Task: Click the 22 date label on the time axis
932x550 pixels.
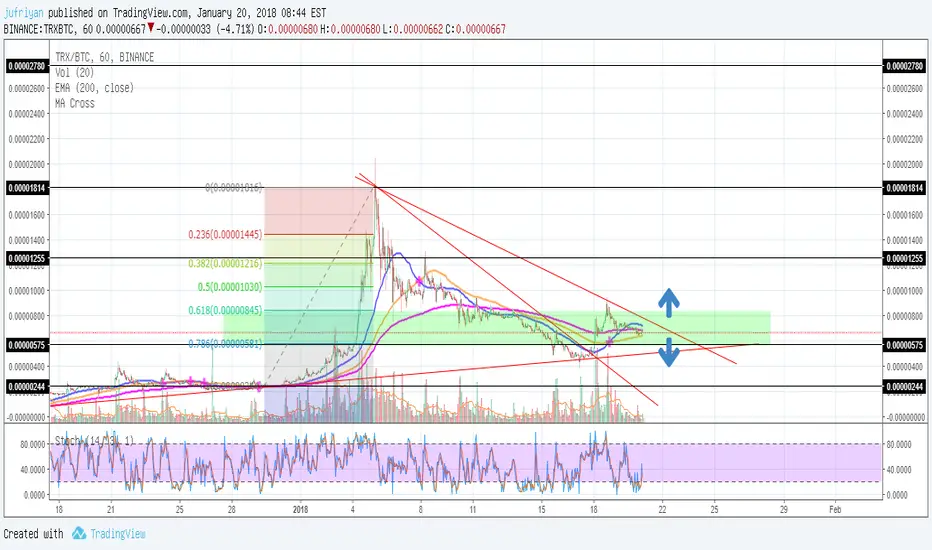Action: (x=662, y=510)
